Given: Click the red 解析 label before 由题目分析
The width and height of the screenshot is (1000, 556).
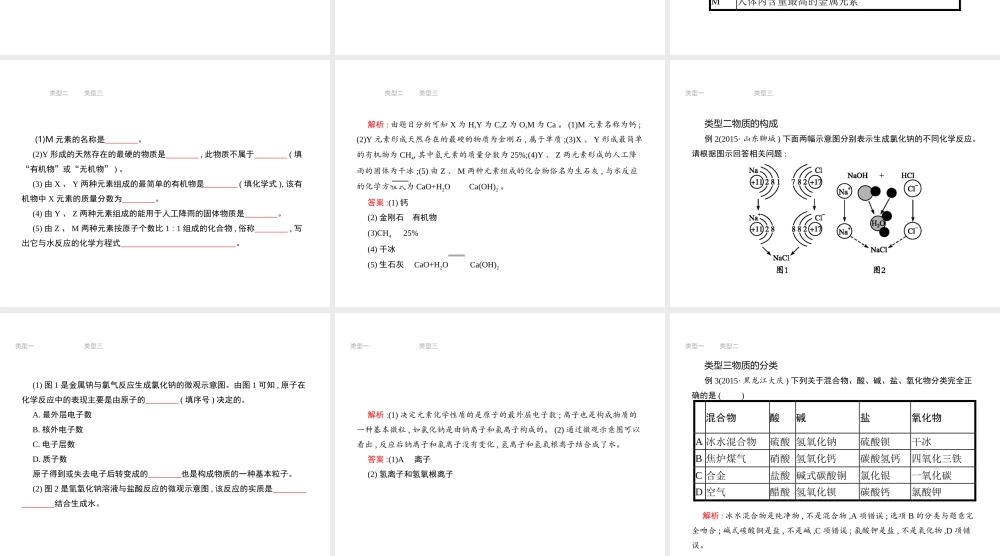Looking at the screenshot, I should click(376, 124).
